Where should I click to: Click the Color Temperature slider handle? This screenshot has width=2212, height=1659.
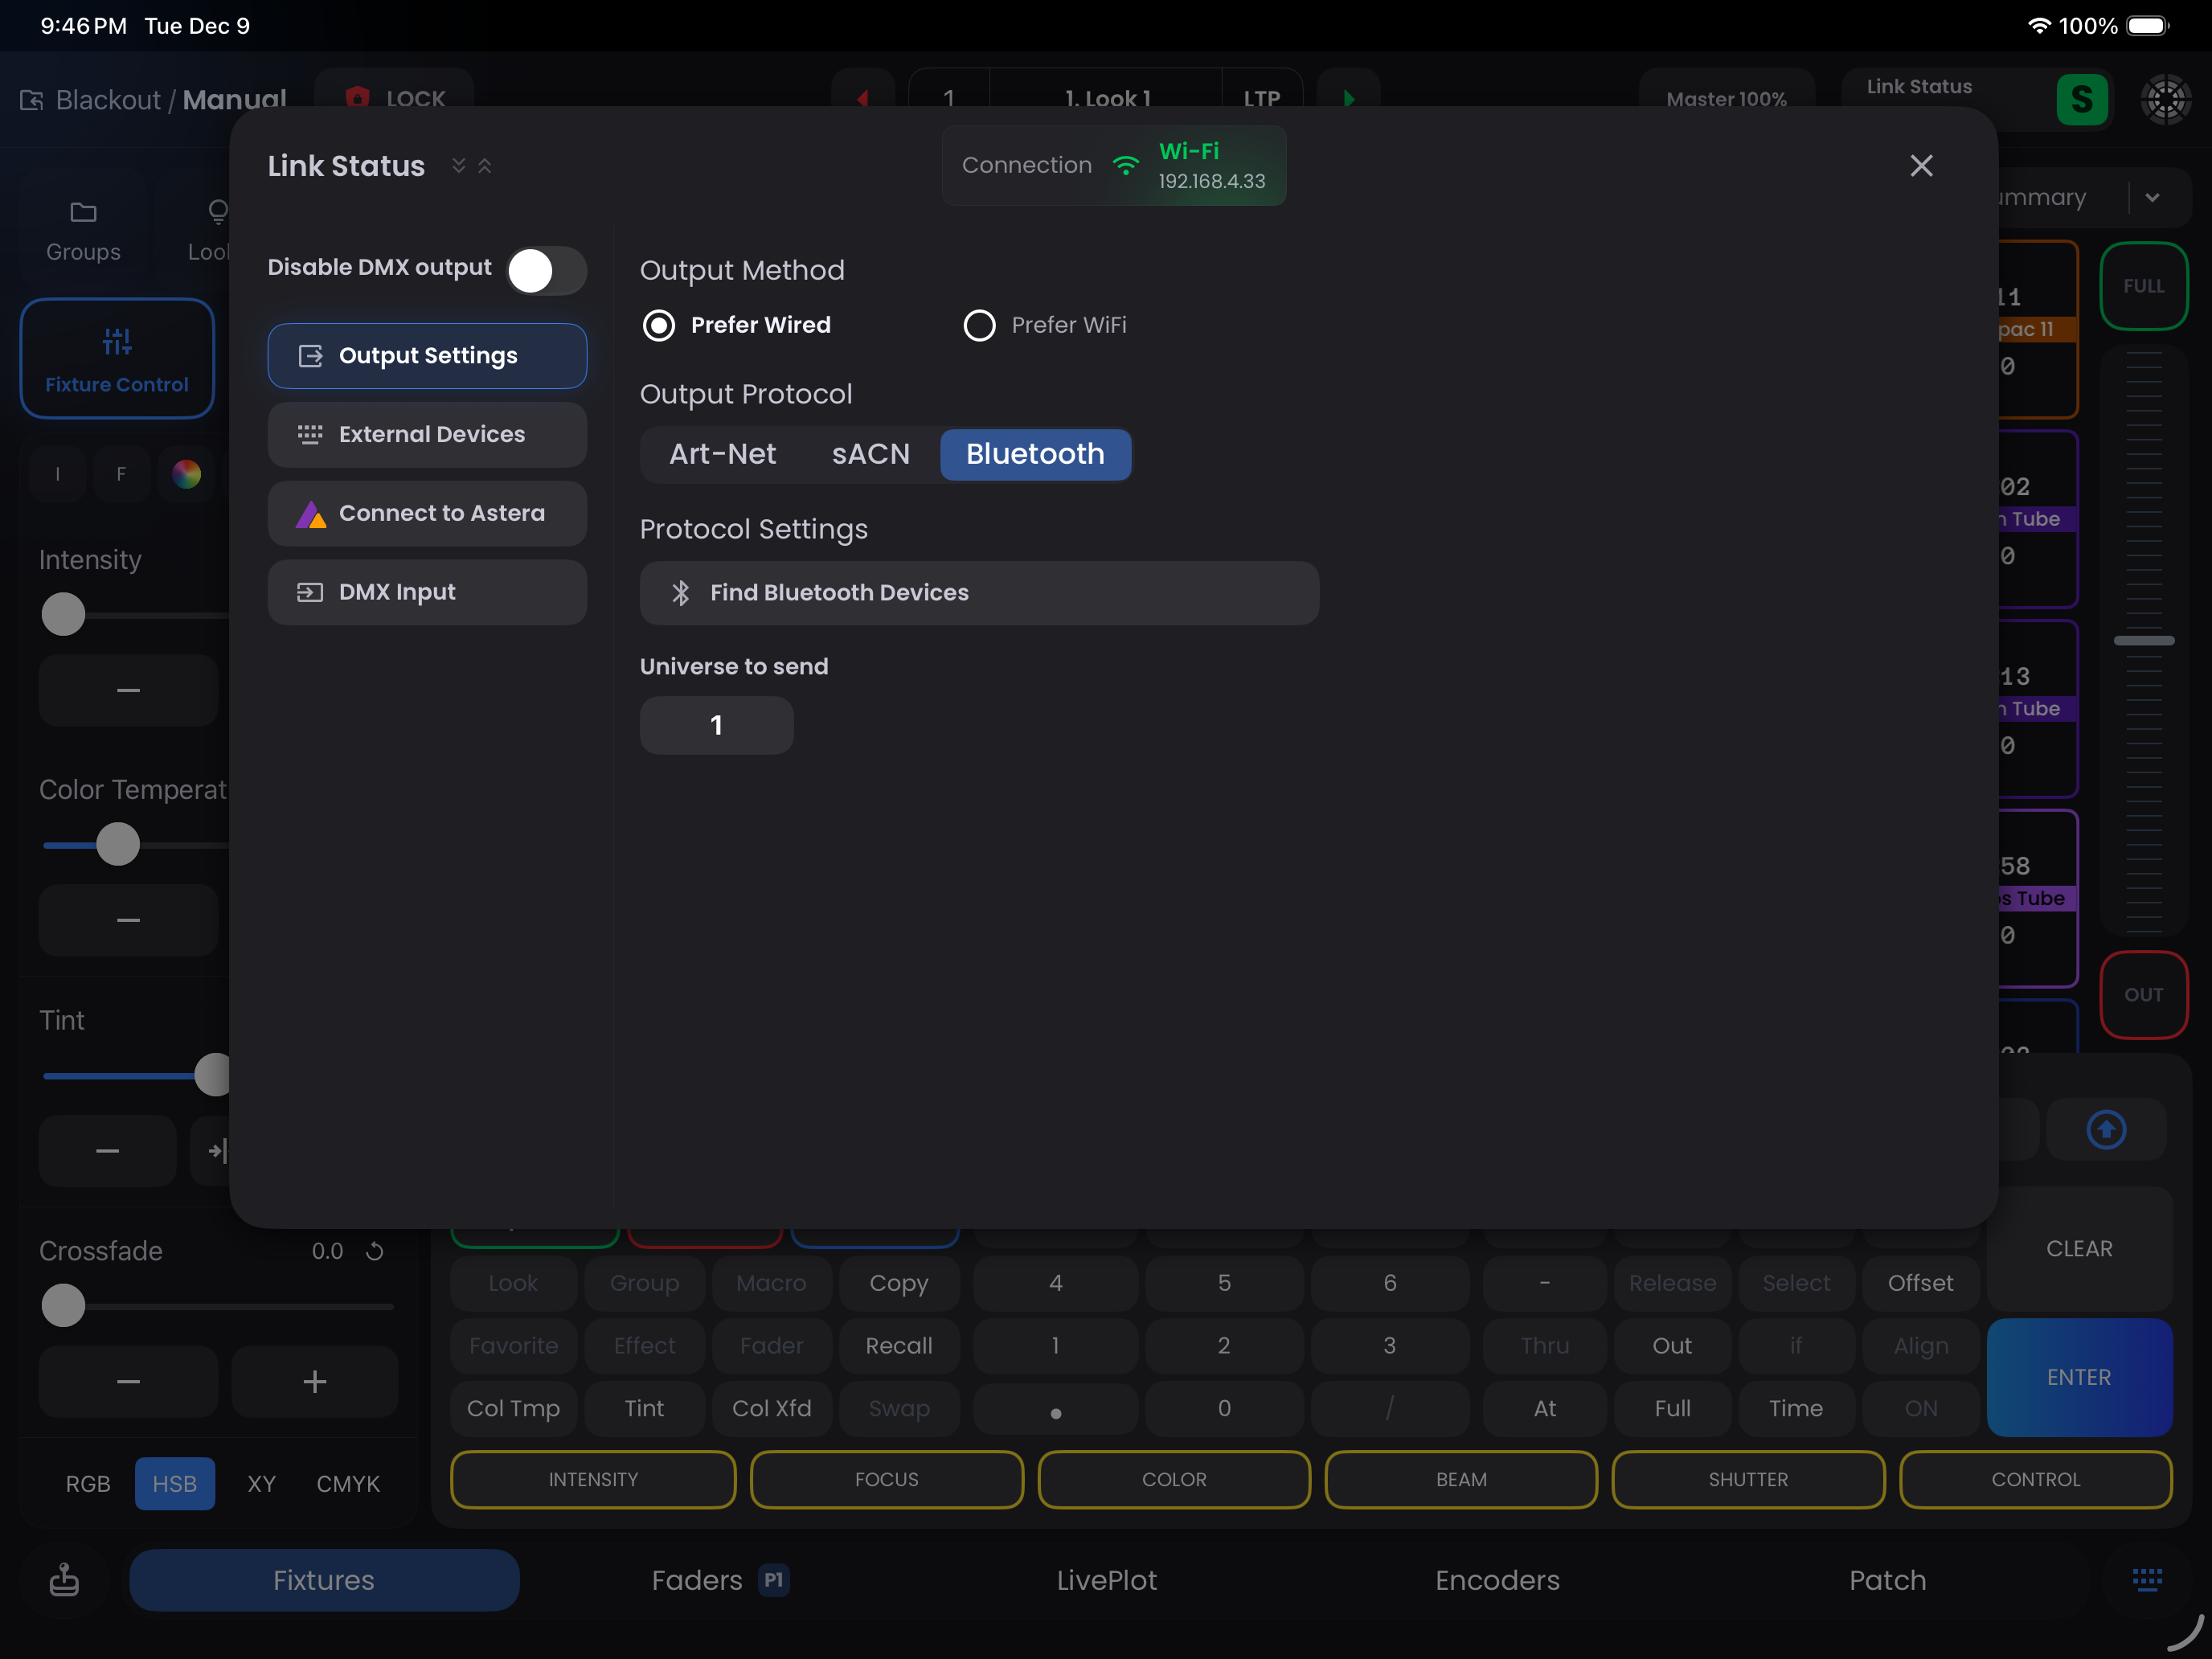(x=118, y=844)
